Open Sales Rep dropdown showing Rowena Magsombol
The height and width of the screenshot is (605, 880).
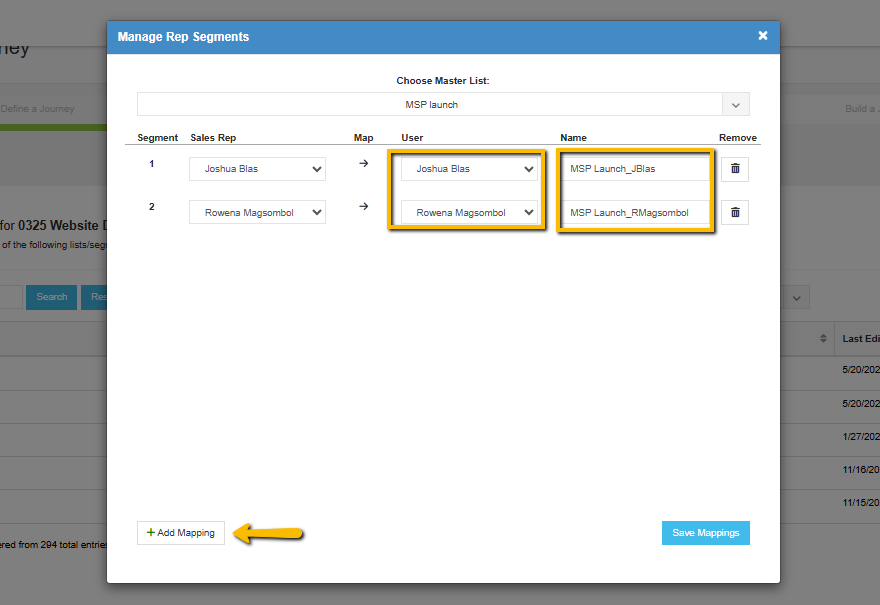257,213
